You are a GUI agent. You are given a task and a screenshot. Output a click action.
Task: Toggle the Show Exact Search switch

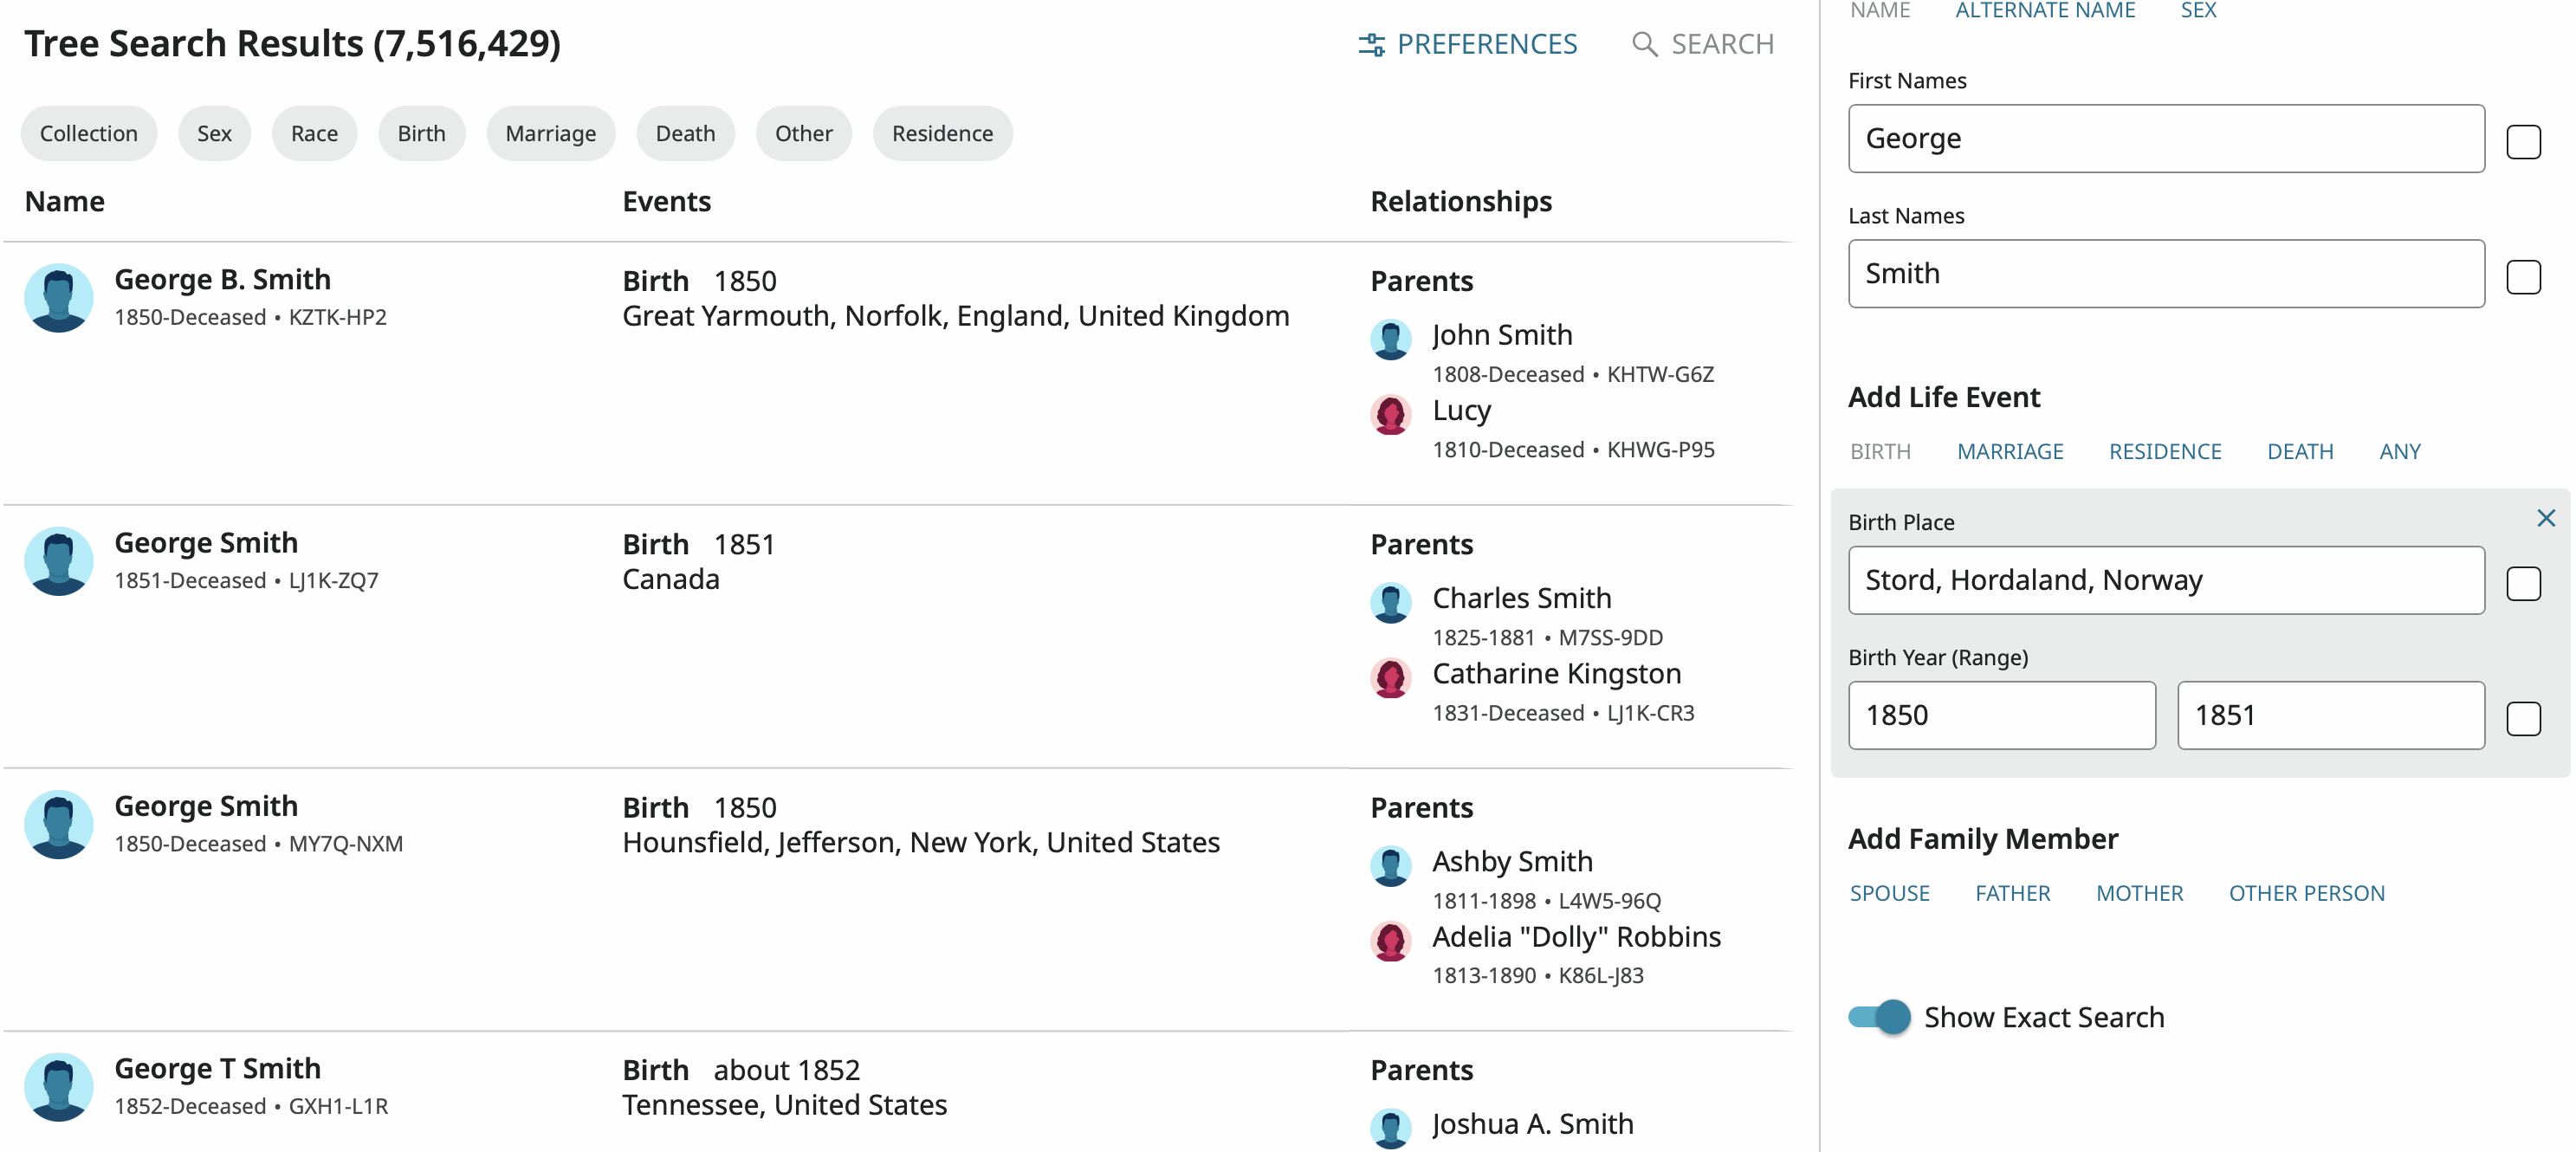1878,1017
